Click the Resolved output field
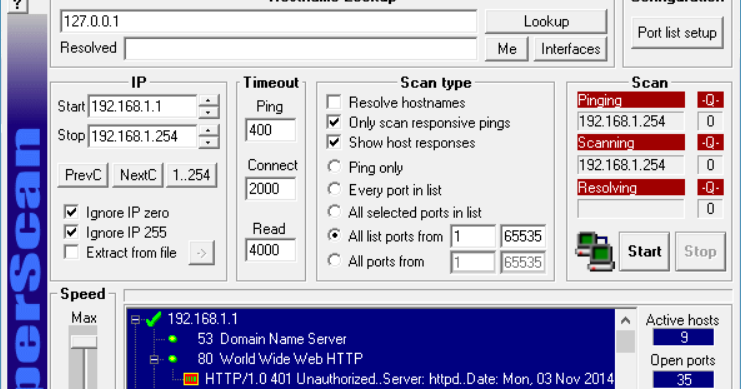This screenshot has width=741, height=389. click(301, 49)
